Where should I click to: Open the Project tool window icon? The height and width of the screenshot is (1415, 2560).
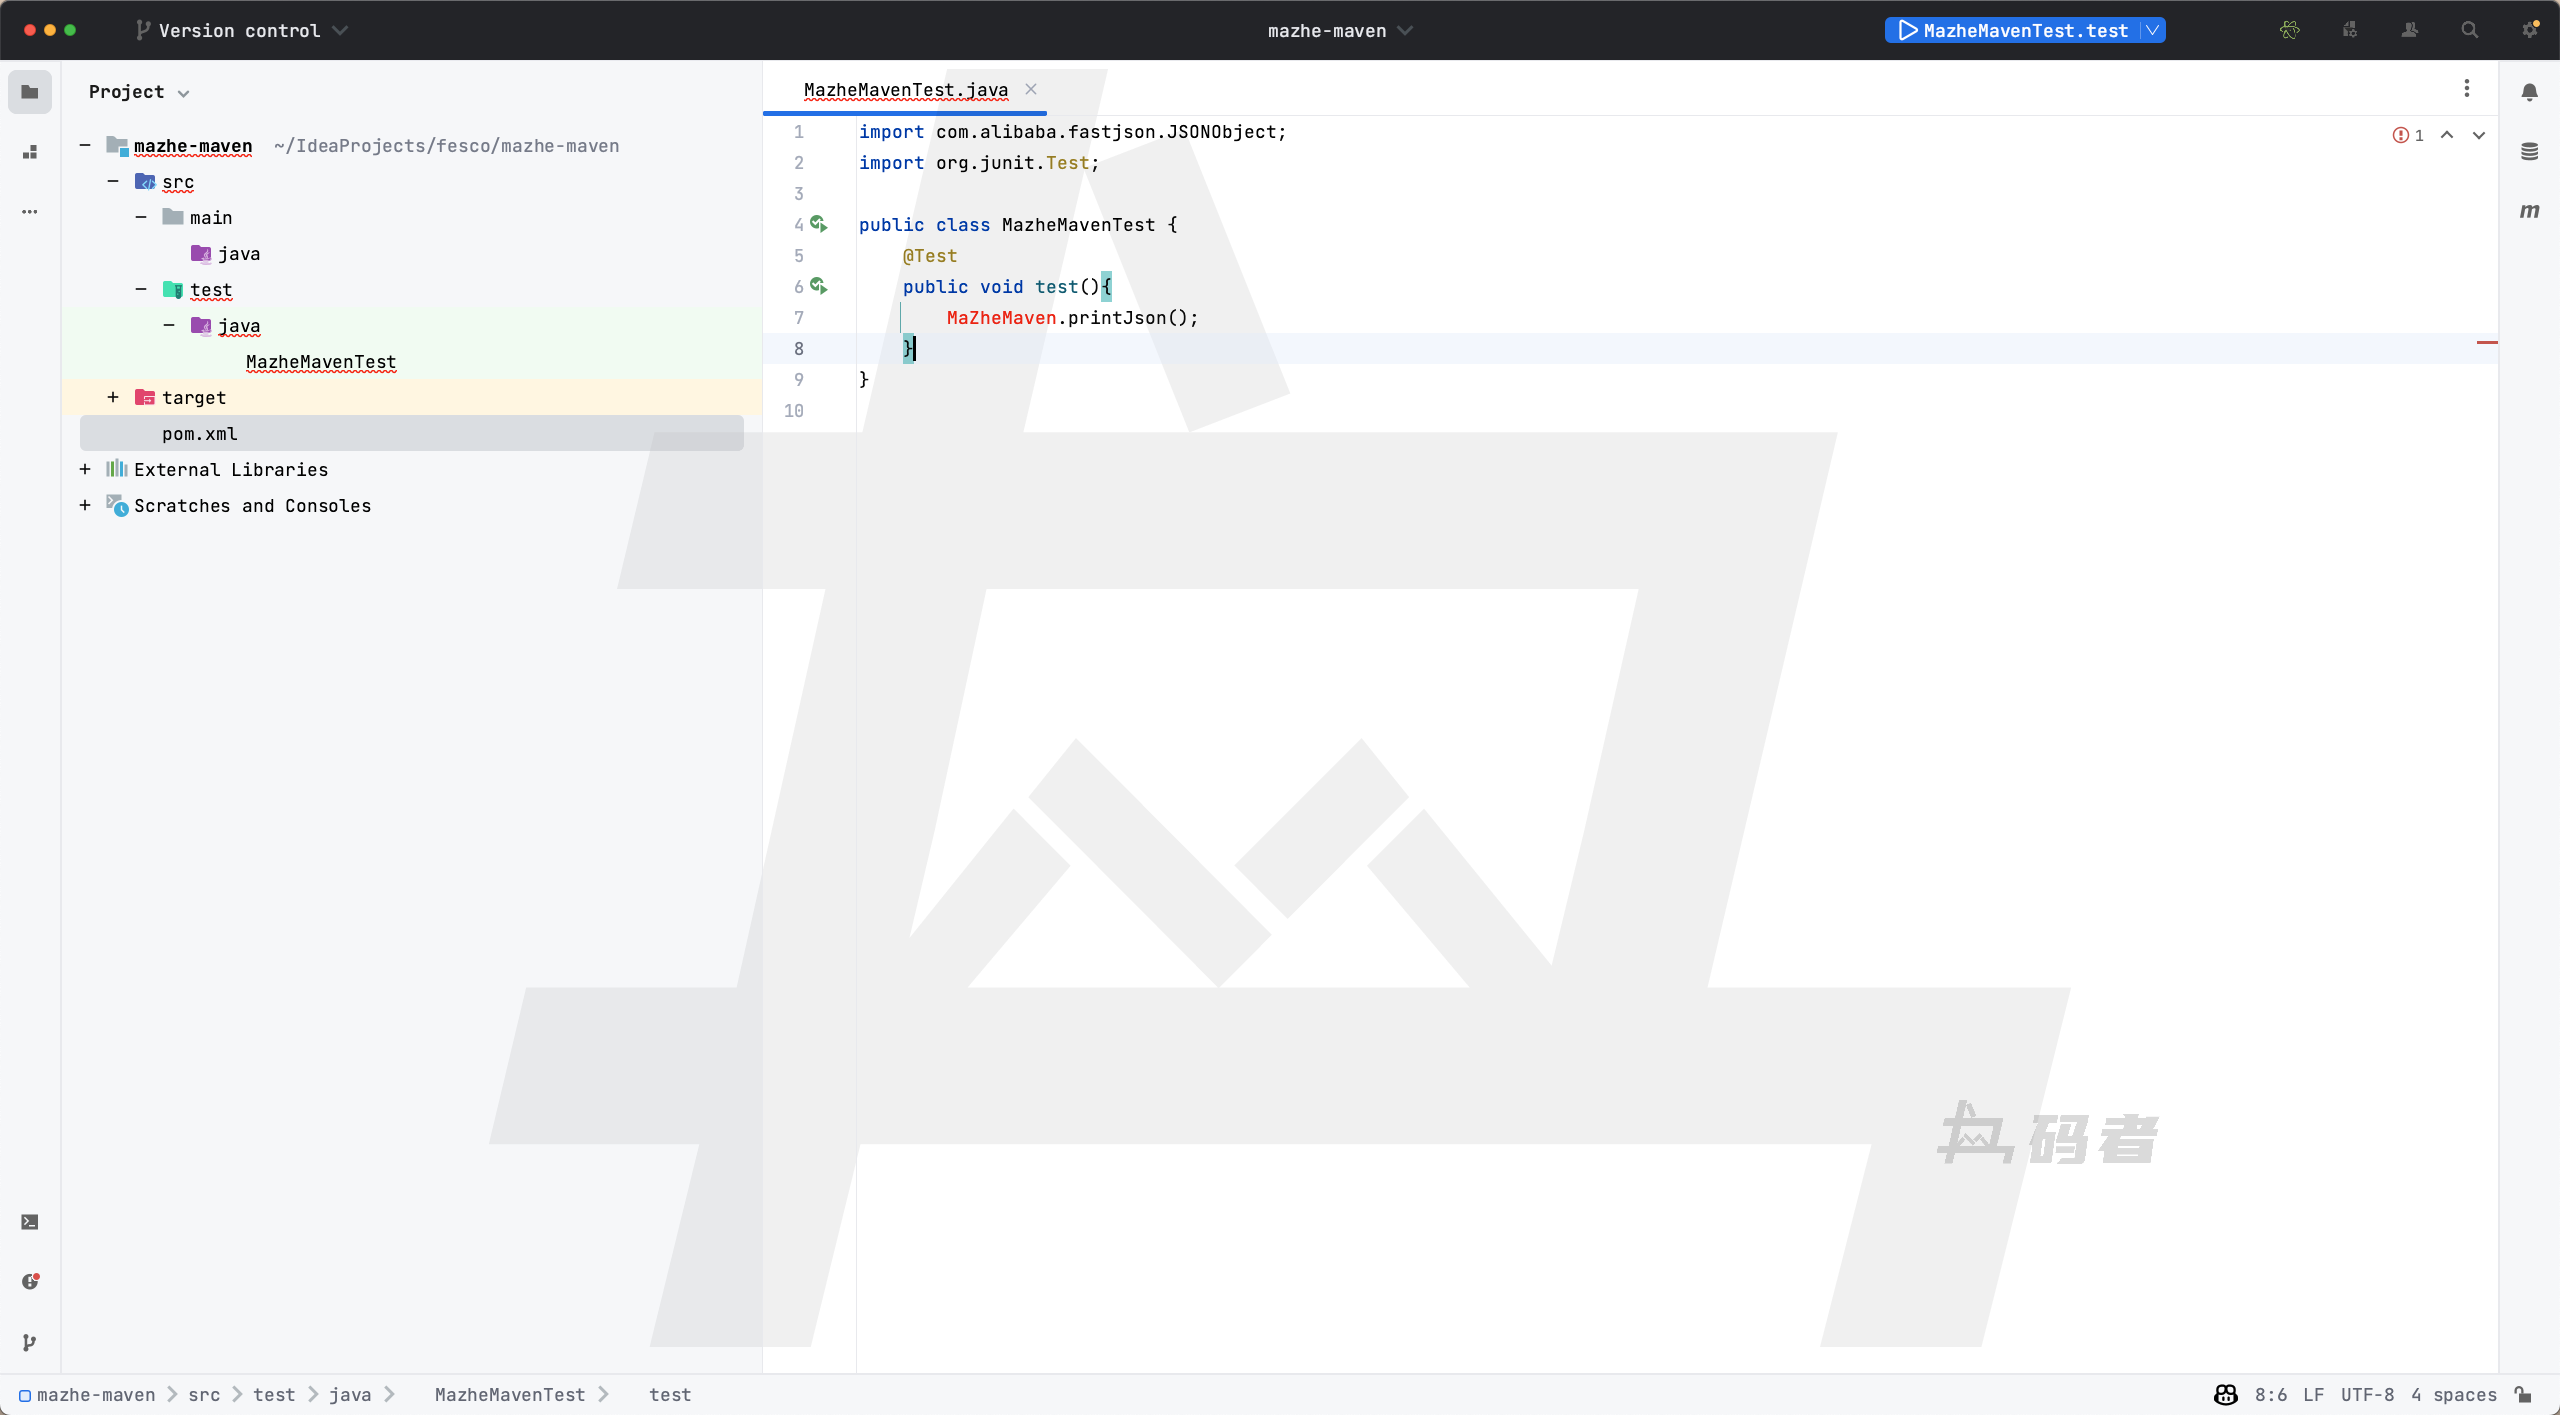tap(30, 92)
